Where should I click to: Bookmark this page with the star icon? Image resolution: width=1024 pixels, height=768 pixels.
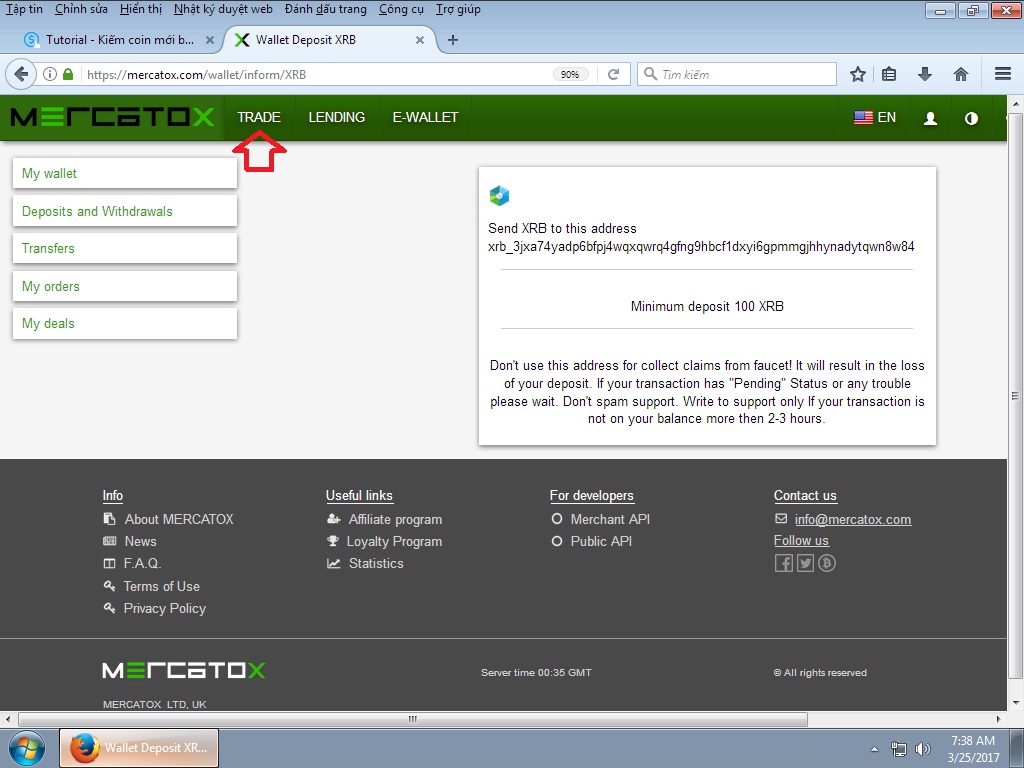point(858,74)
